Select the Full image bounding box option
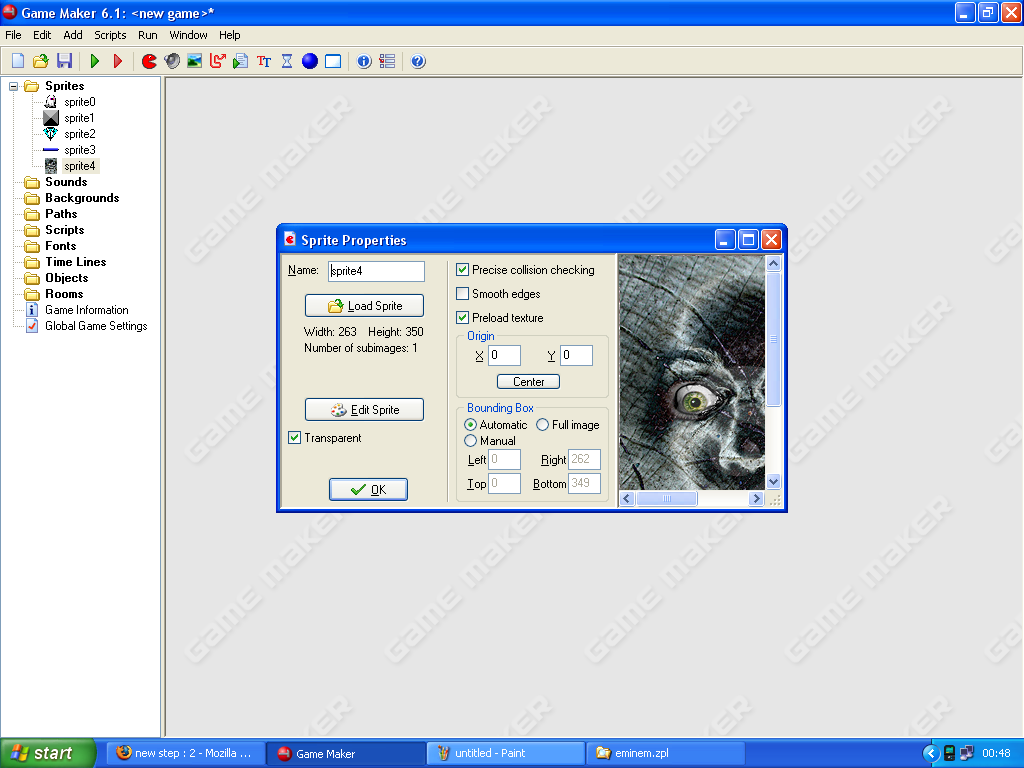 point(541,424)
